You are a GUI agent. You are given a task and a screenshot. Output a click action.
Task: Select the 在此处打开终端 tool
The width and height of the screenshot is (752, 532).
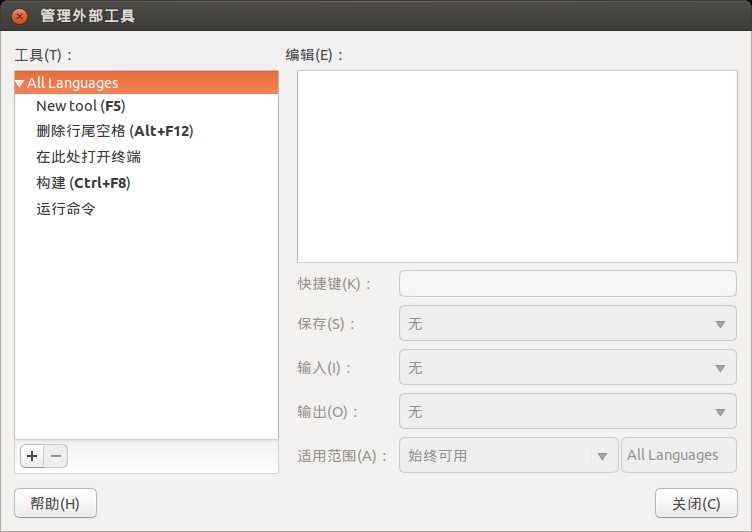(146, 157)
